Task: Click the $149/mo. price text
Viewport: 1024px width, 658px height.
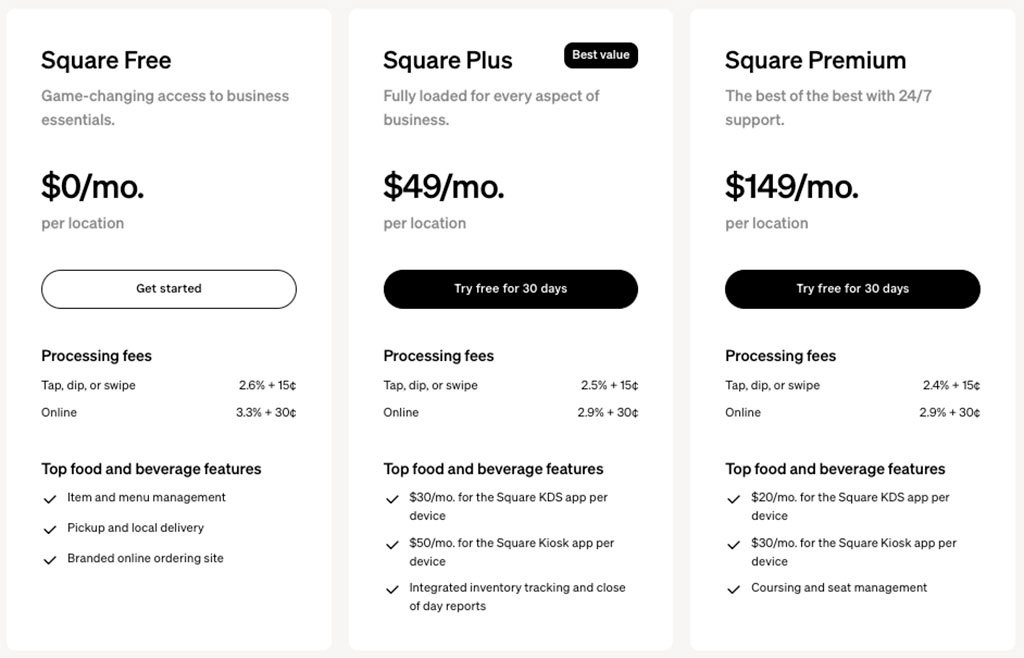Action: [x=792, y=186]
